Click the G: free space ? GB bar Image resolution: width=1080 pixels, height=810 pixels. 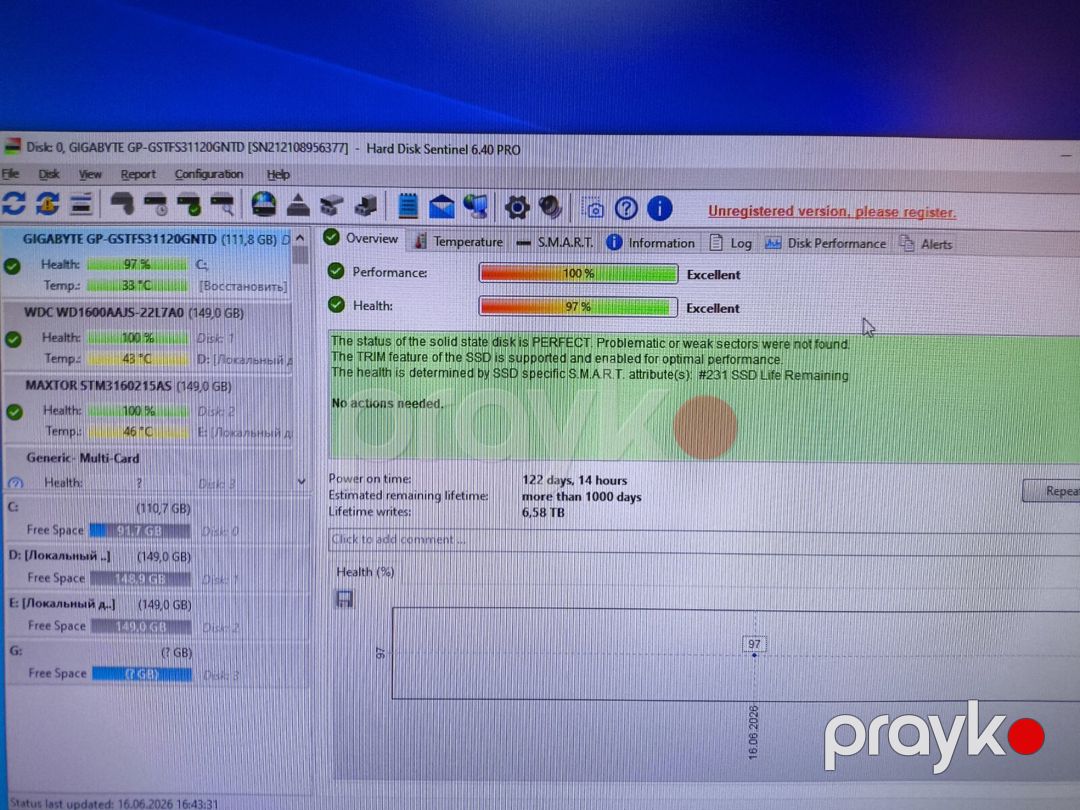tap(142, 674)
